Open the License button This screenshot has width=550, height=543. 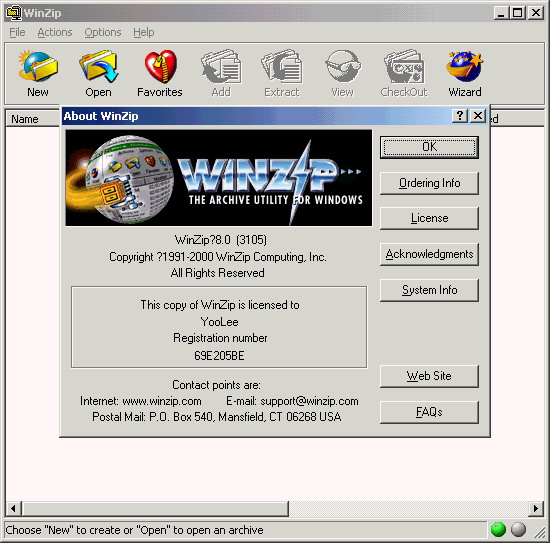(x=429, y=218)
